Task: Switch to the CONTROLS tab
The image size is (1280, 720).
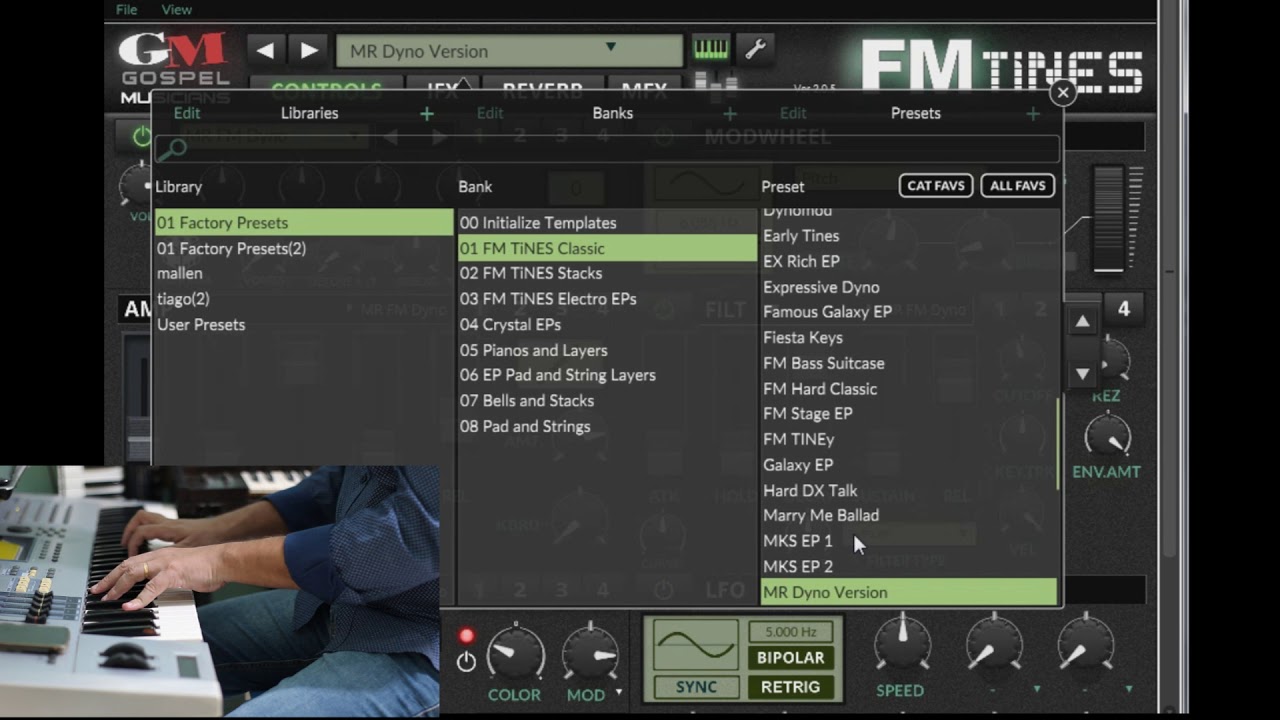Action: [x=326, y=90]
